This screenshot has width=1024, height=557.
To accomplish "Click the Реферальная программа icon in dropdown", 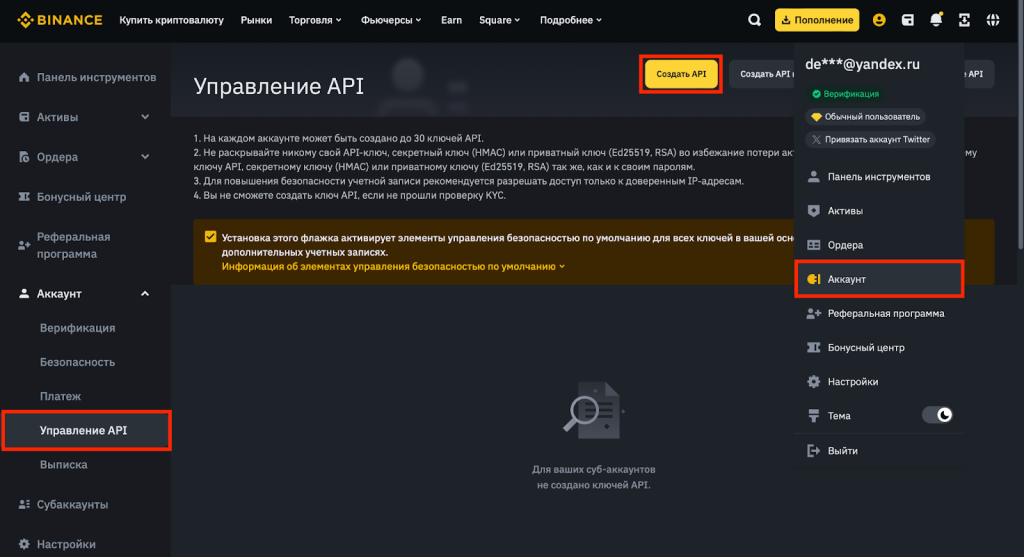I will tap(814, 313).
